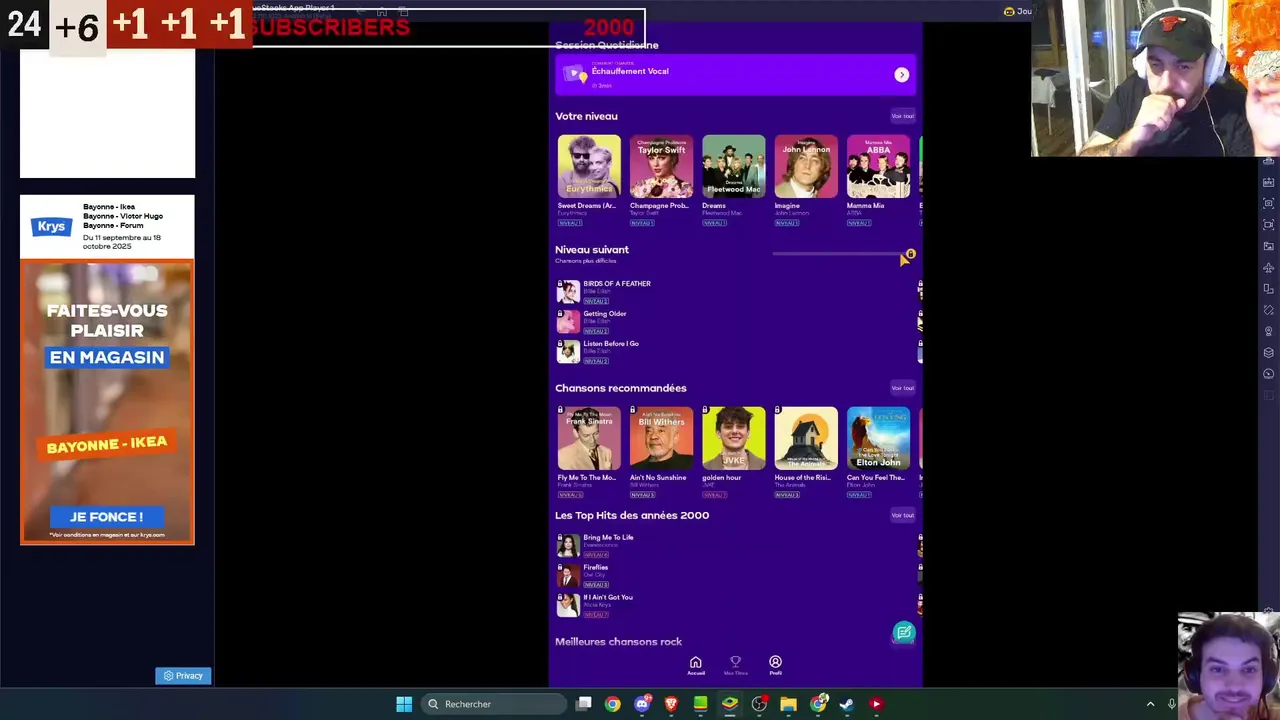Start the Échauffement Vocal session arrow
The height and width of the screenshot is (720, 1280).
point(902,75)
